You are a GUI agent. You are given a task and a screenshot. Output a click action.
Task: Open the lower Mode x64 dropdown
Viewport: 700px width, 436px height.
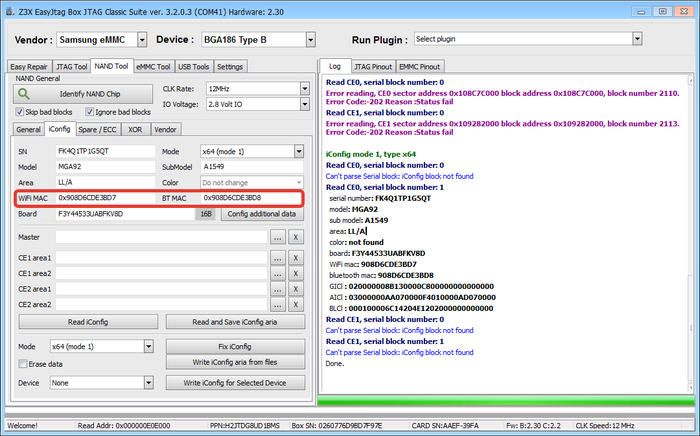[148, 346]
